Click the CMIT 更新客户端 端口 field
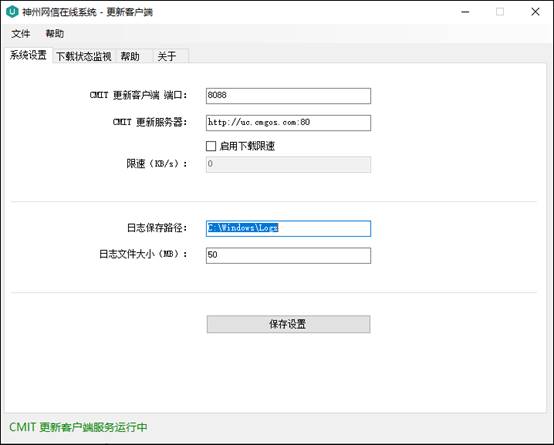Viewport: 554px width, 445px height. (288, 96)
